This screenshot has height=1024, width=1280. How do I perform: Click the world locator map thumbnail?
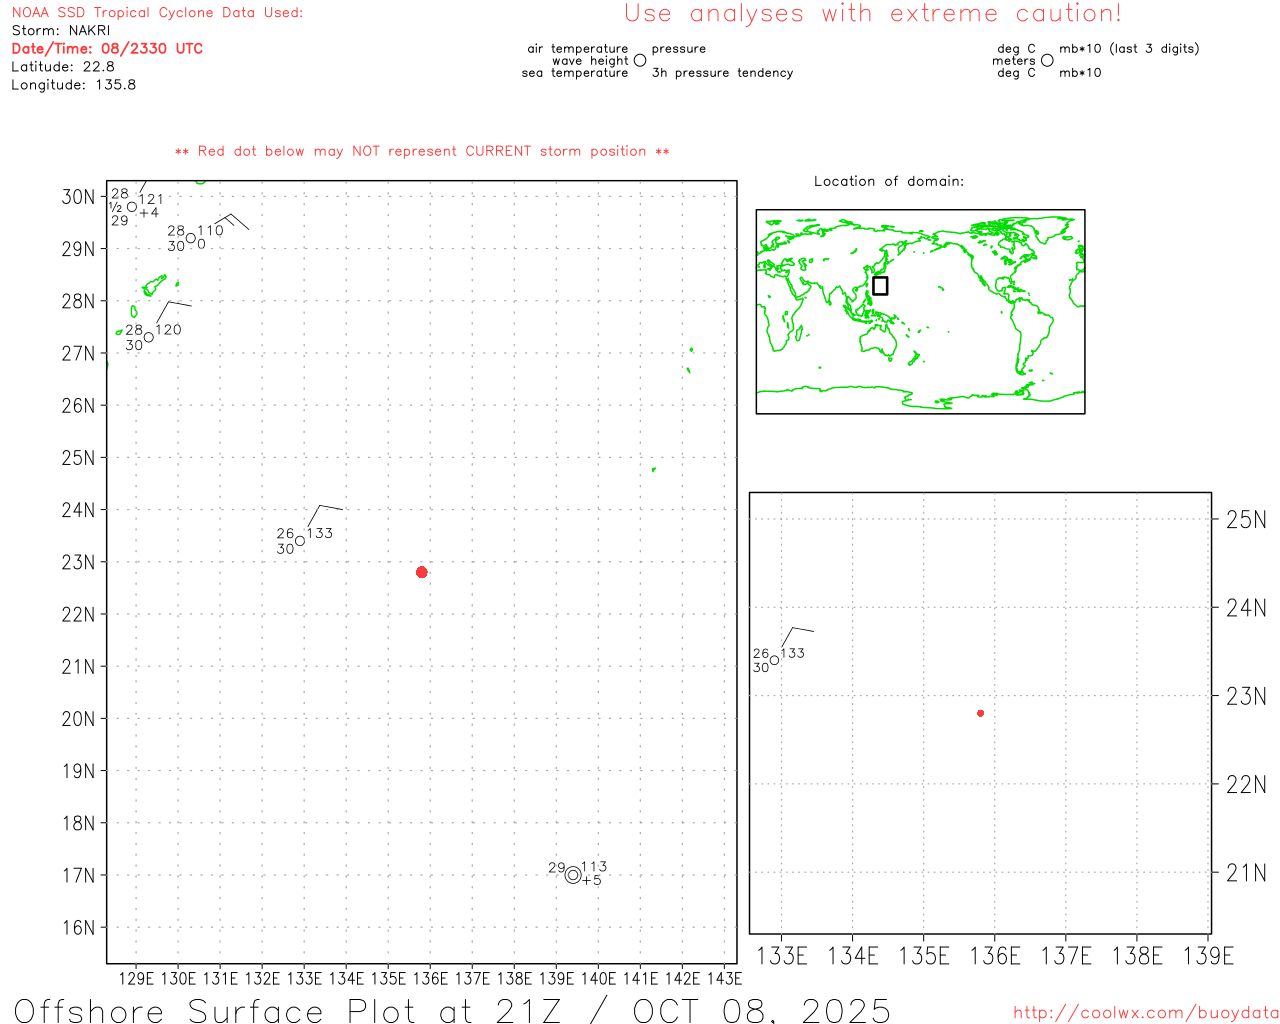point(920,311)
